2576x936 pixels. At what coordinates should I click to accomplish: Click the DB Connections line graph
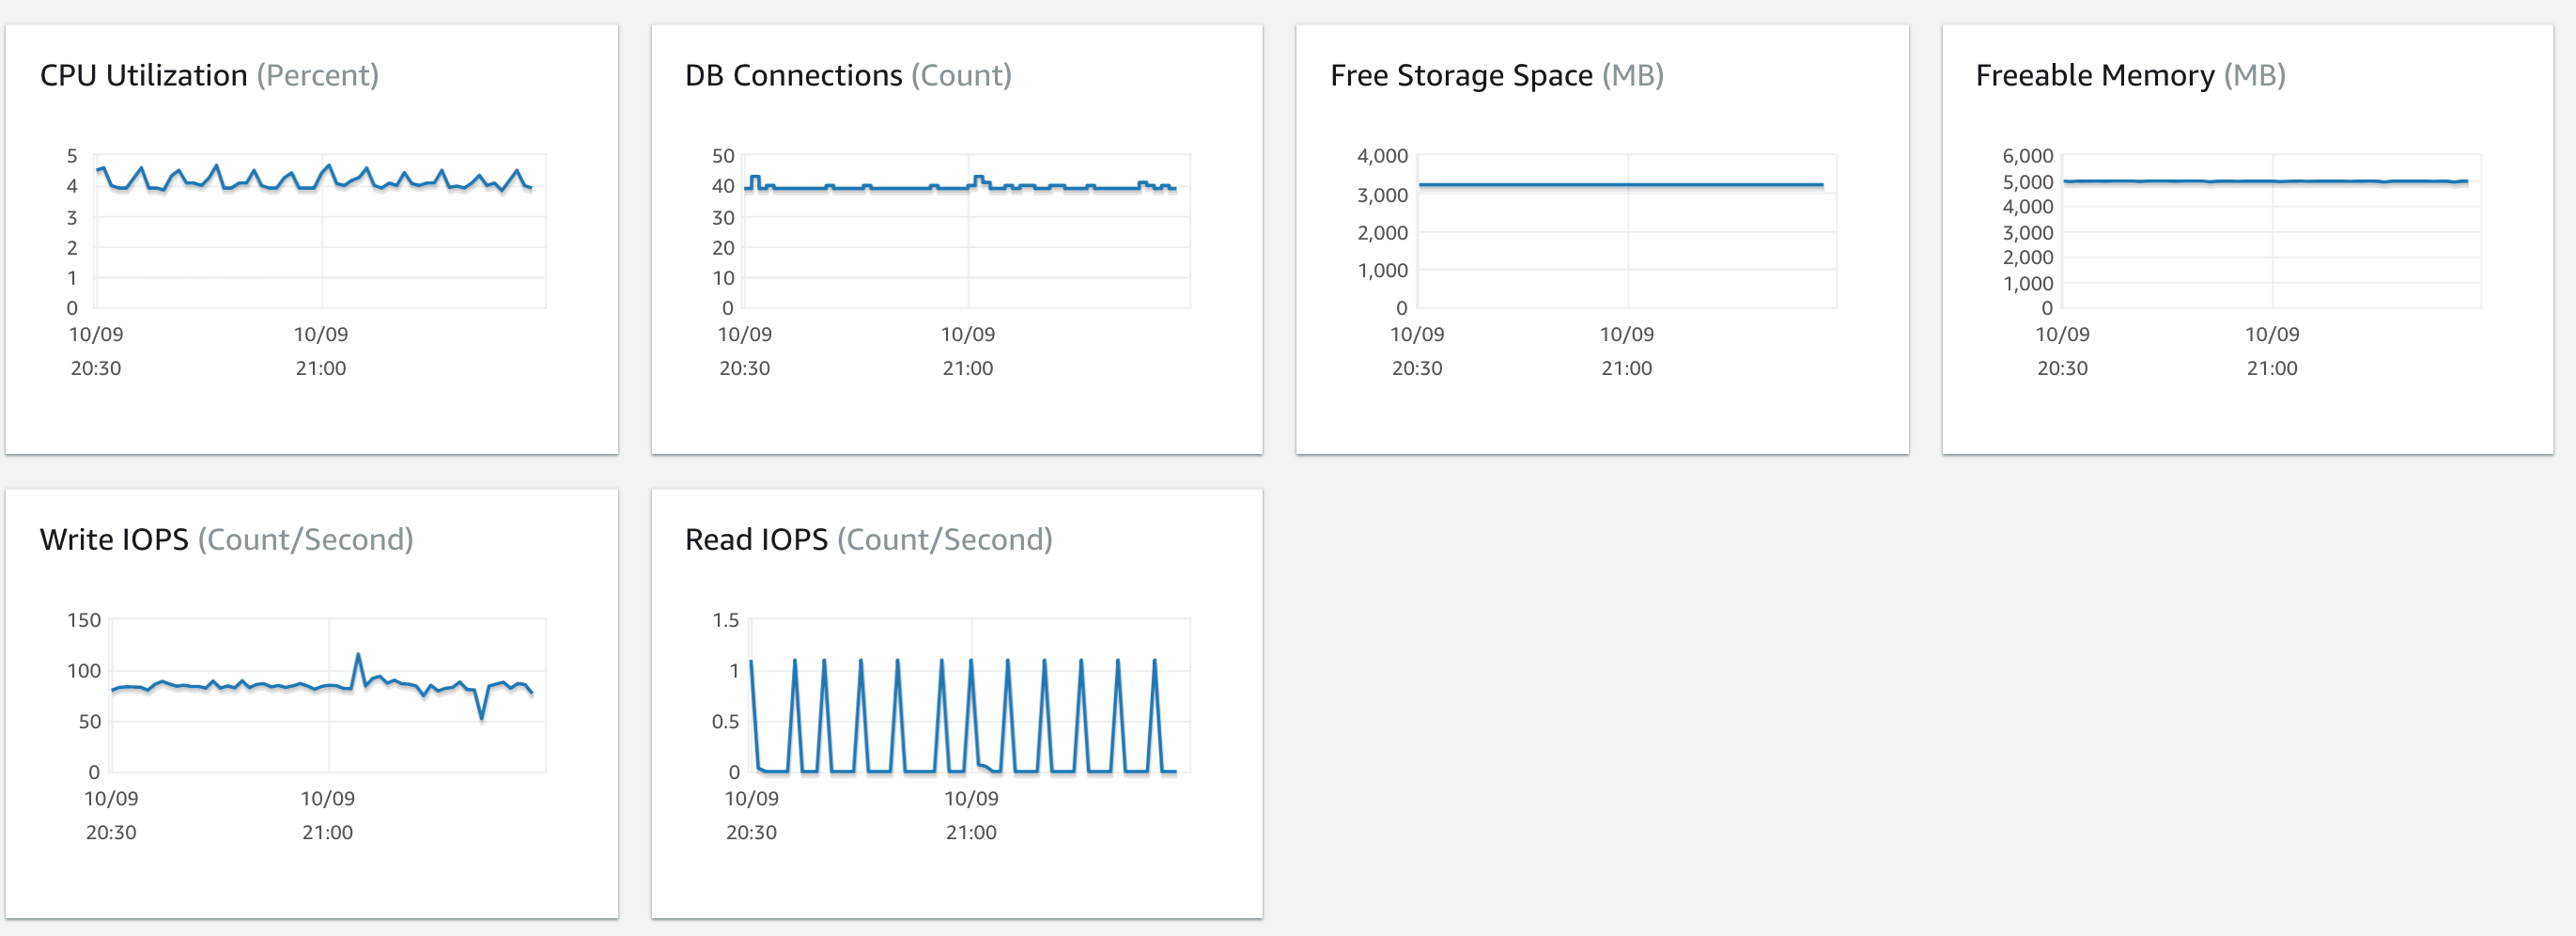coord(900,188)
